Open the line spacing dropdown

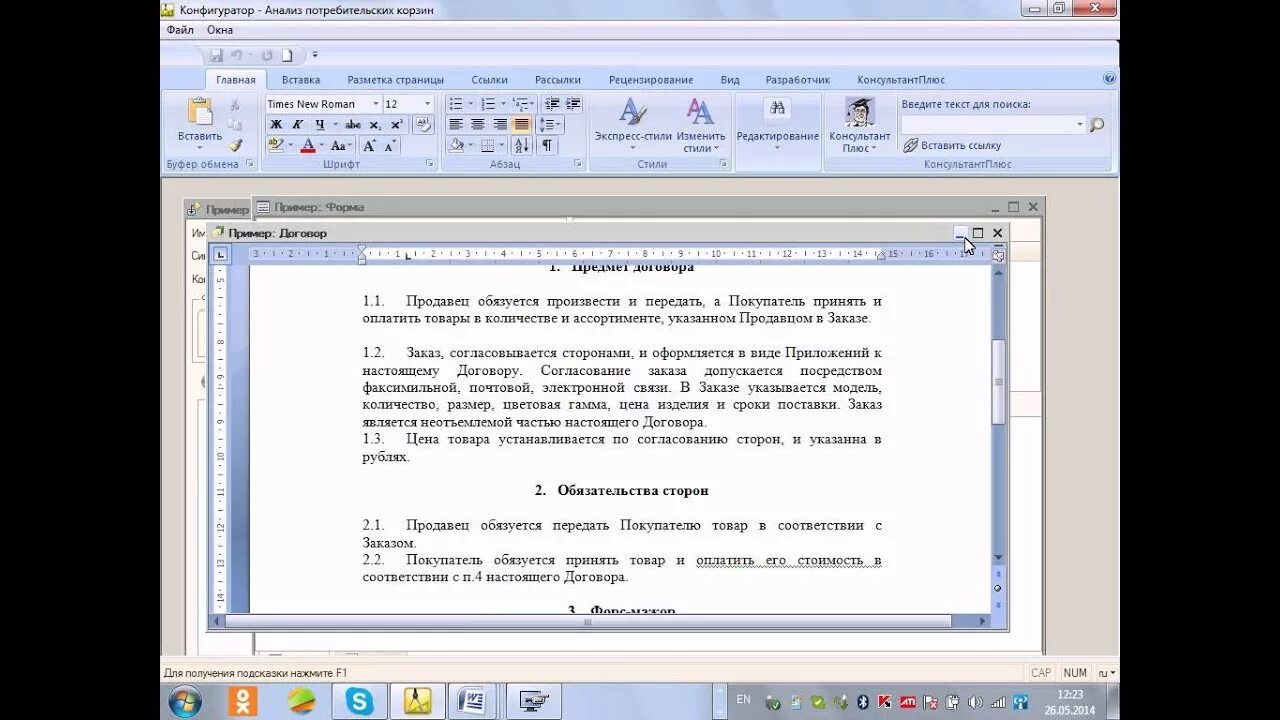point(551,125)
